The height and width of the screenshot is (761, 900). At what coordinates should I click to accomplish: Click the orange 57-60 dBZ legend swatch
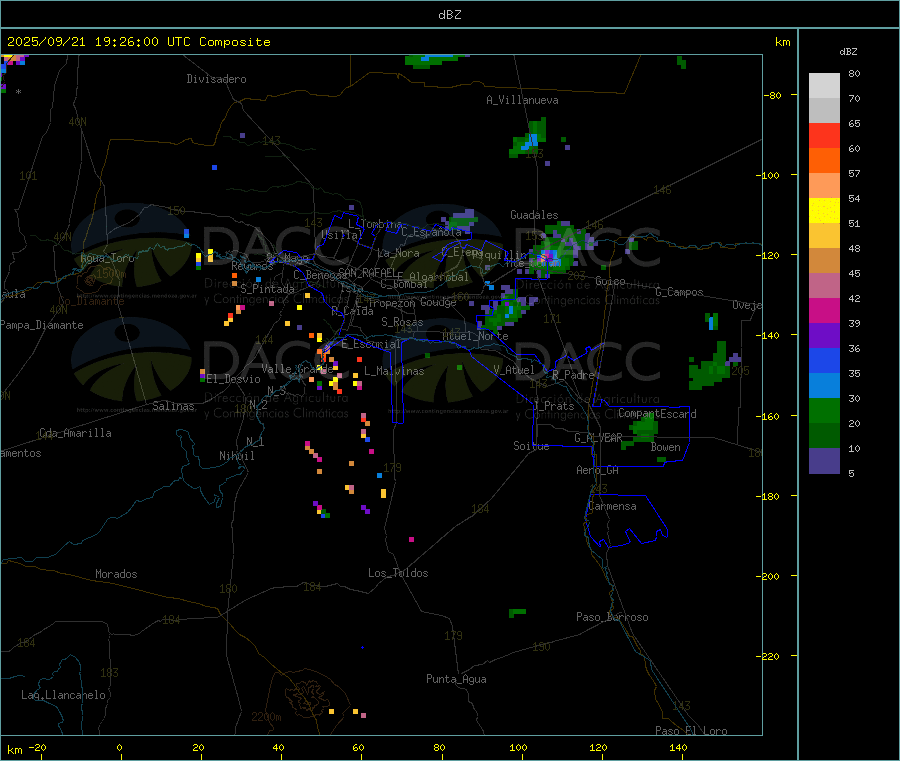[x=824, y=161]
